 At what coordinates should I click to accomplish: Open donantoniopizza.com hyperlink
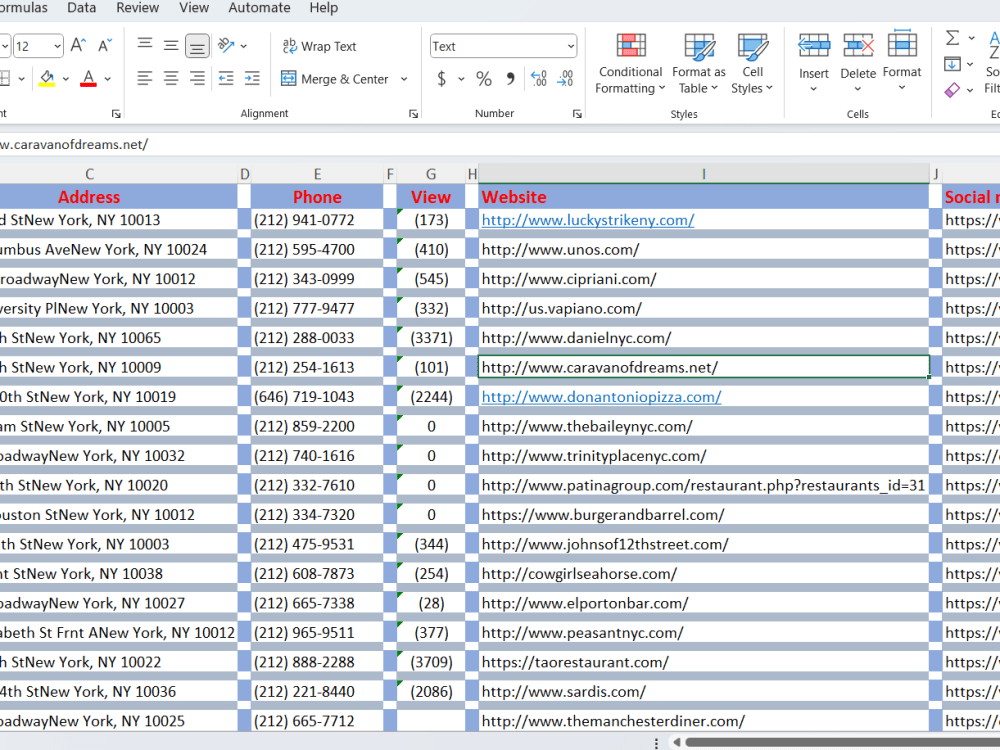point(601,397)
